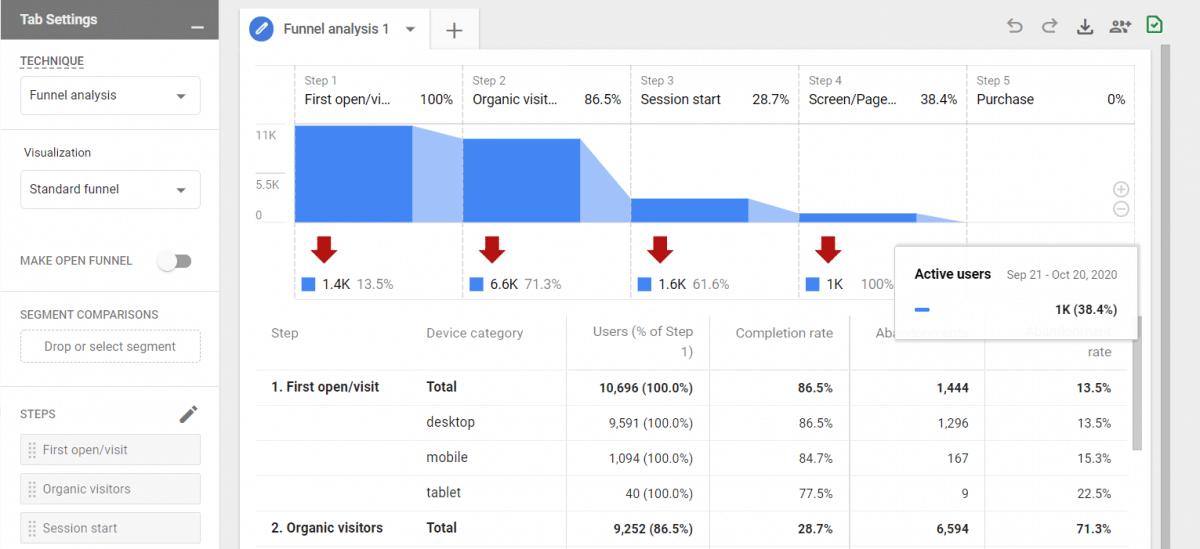
Task: Open the share with users icon
Action: pyautogui.click(x=1119, y=27)
